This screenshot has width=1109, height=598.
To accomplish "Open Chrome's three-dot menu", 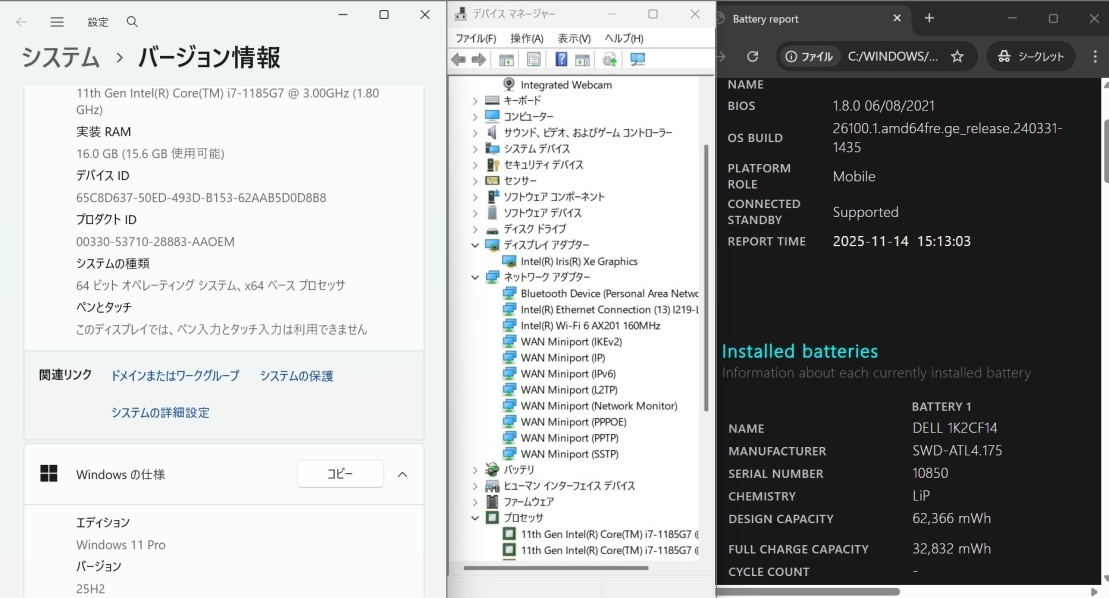I will coord(1095,56).
